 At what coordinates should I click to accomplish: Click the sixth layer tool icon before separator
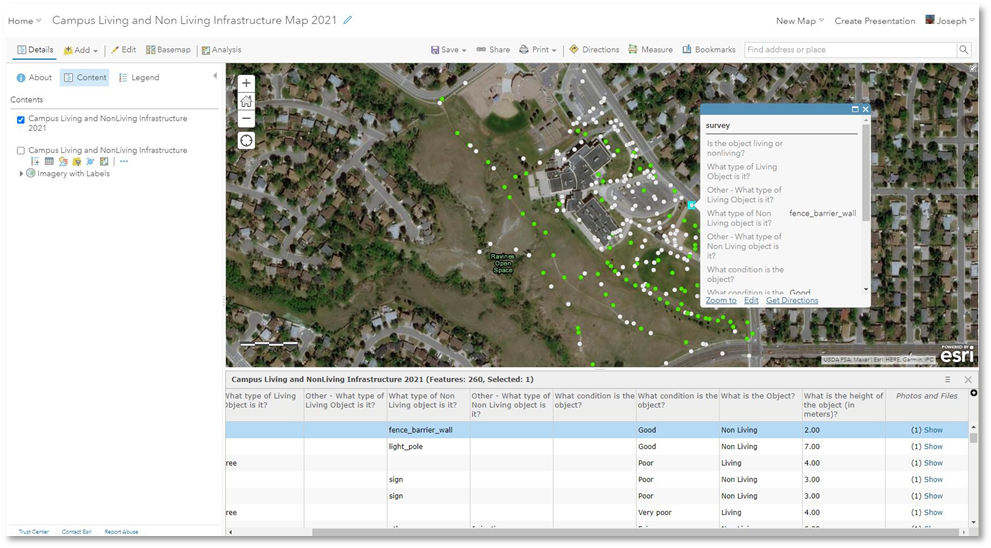104,162
